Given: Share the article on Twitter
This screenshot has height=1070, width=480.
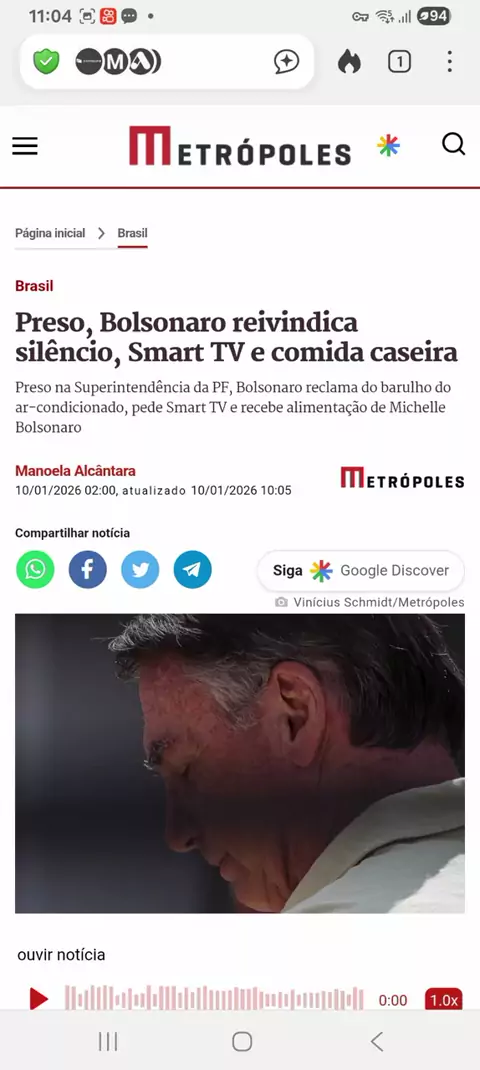Looking at the screenshot, I should [140, 570].
